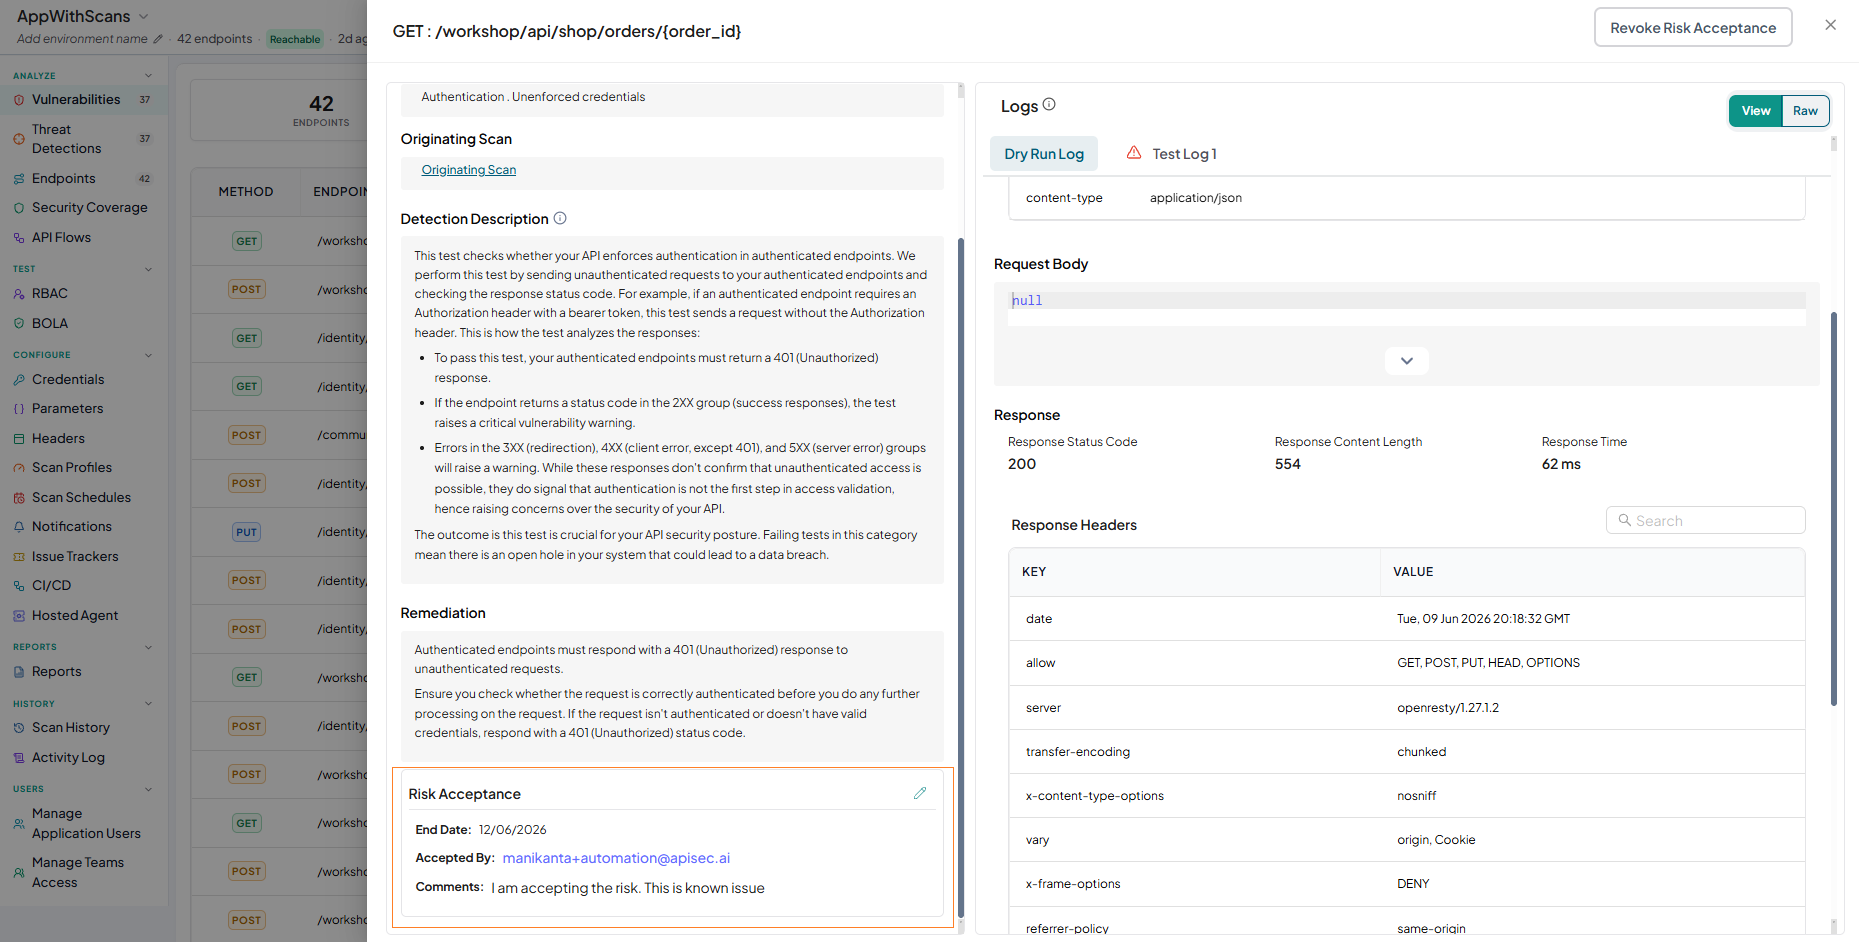
Task: Edit Risk Acceptance with pencil icon
Action: pos(920,793)
